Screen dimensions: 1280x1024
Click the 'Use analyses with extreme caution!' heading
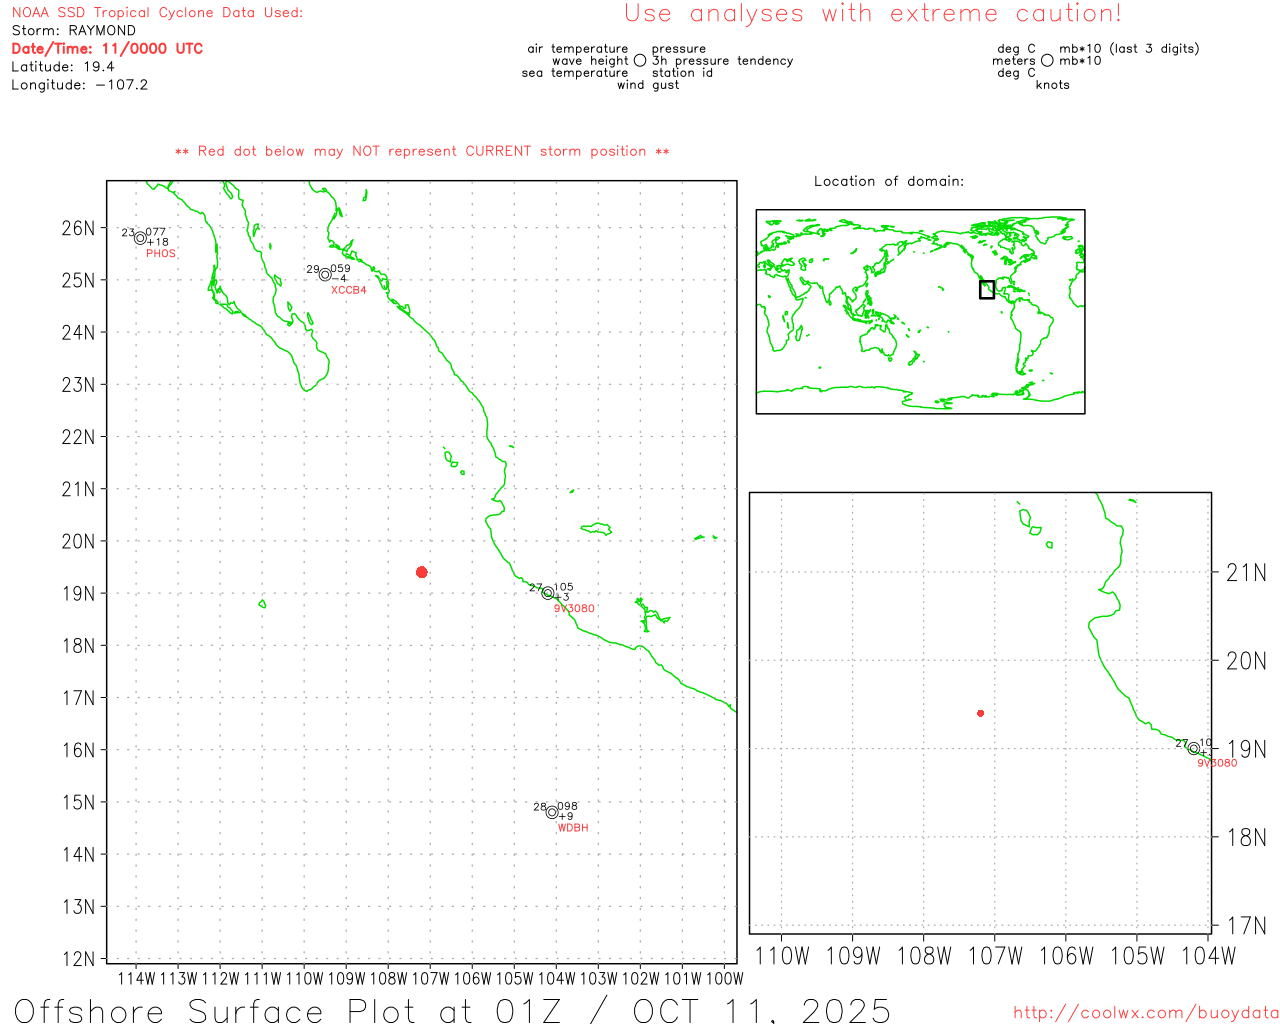(872, 14)
